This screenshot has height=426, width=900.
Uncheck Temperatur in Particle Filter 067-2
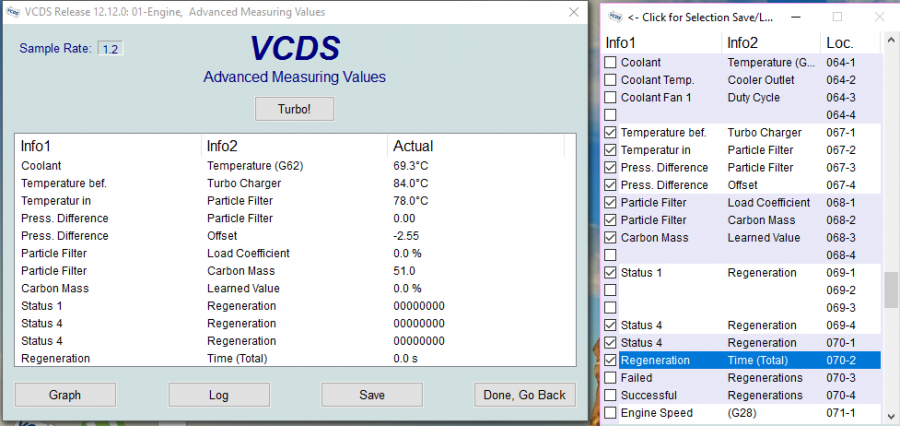[x=611, y=150]
